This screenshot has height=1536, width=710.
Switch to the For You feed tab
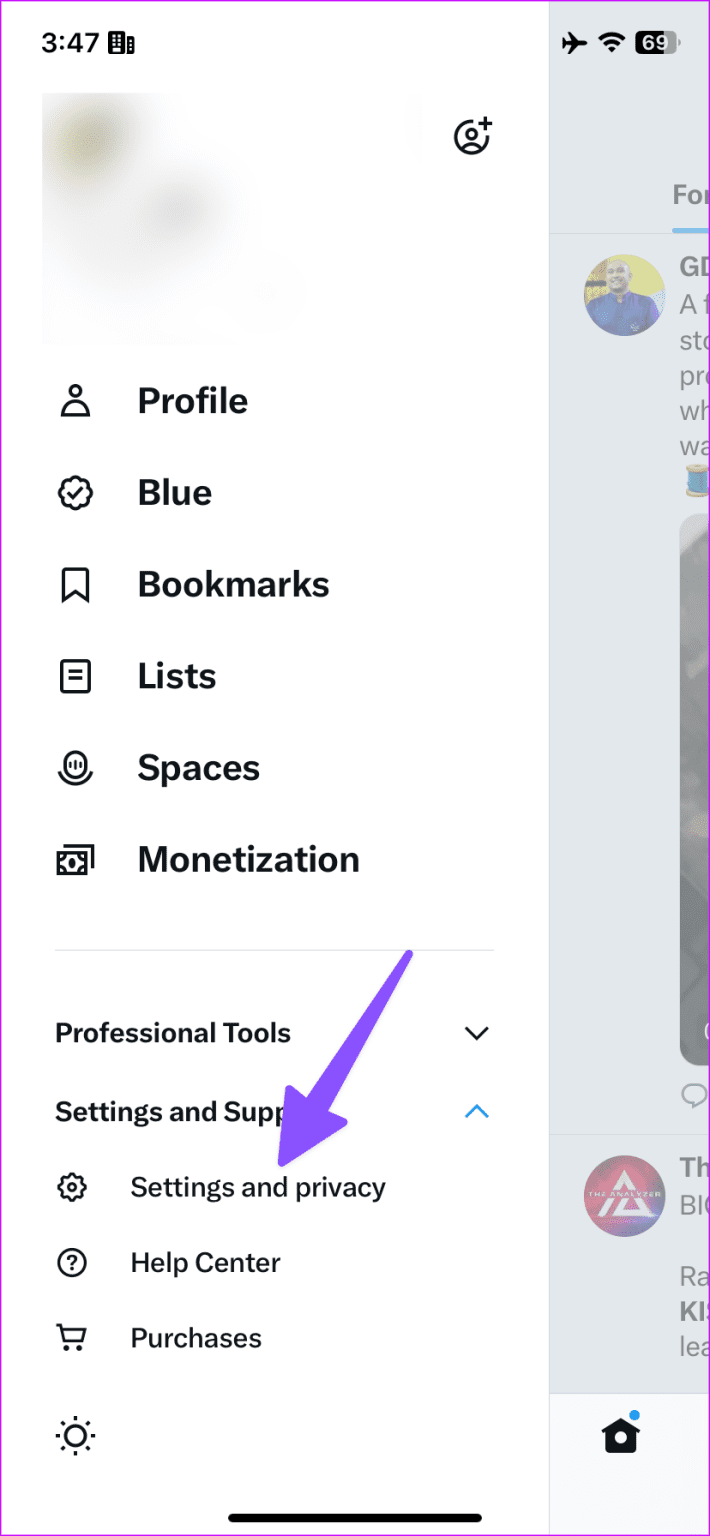[689, 194]
